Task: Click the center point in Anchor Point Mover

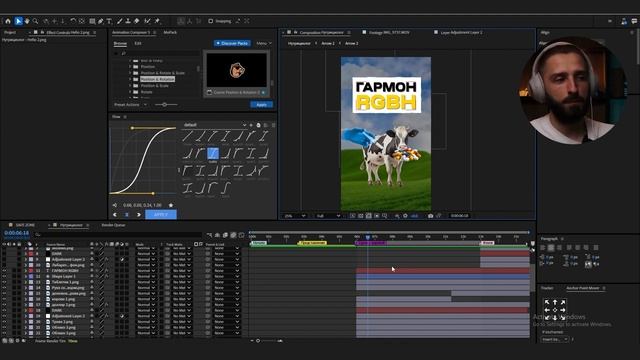Action: [x=555, y=310]
